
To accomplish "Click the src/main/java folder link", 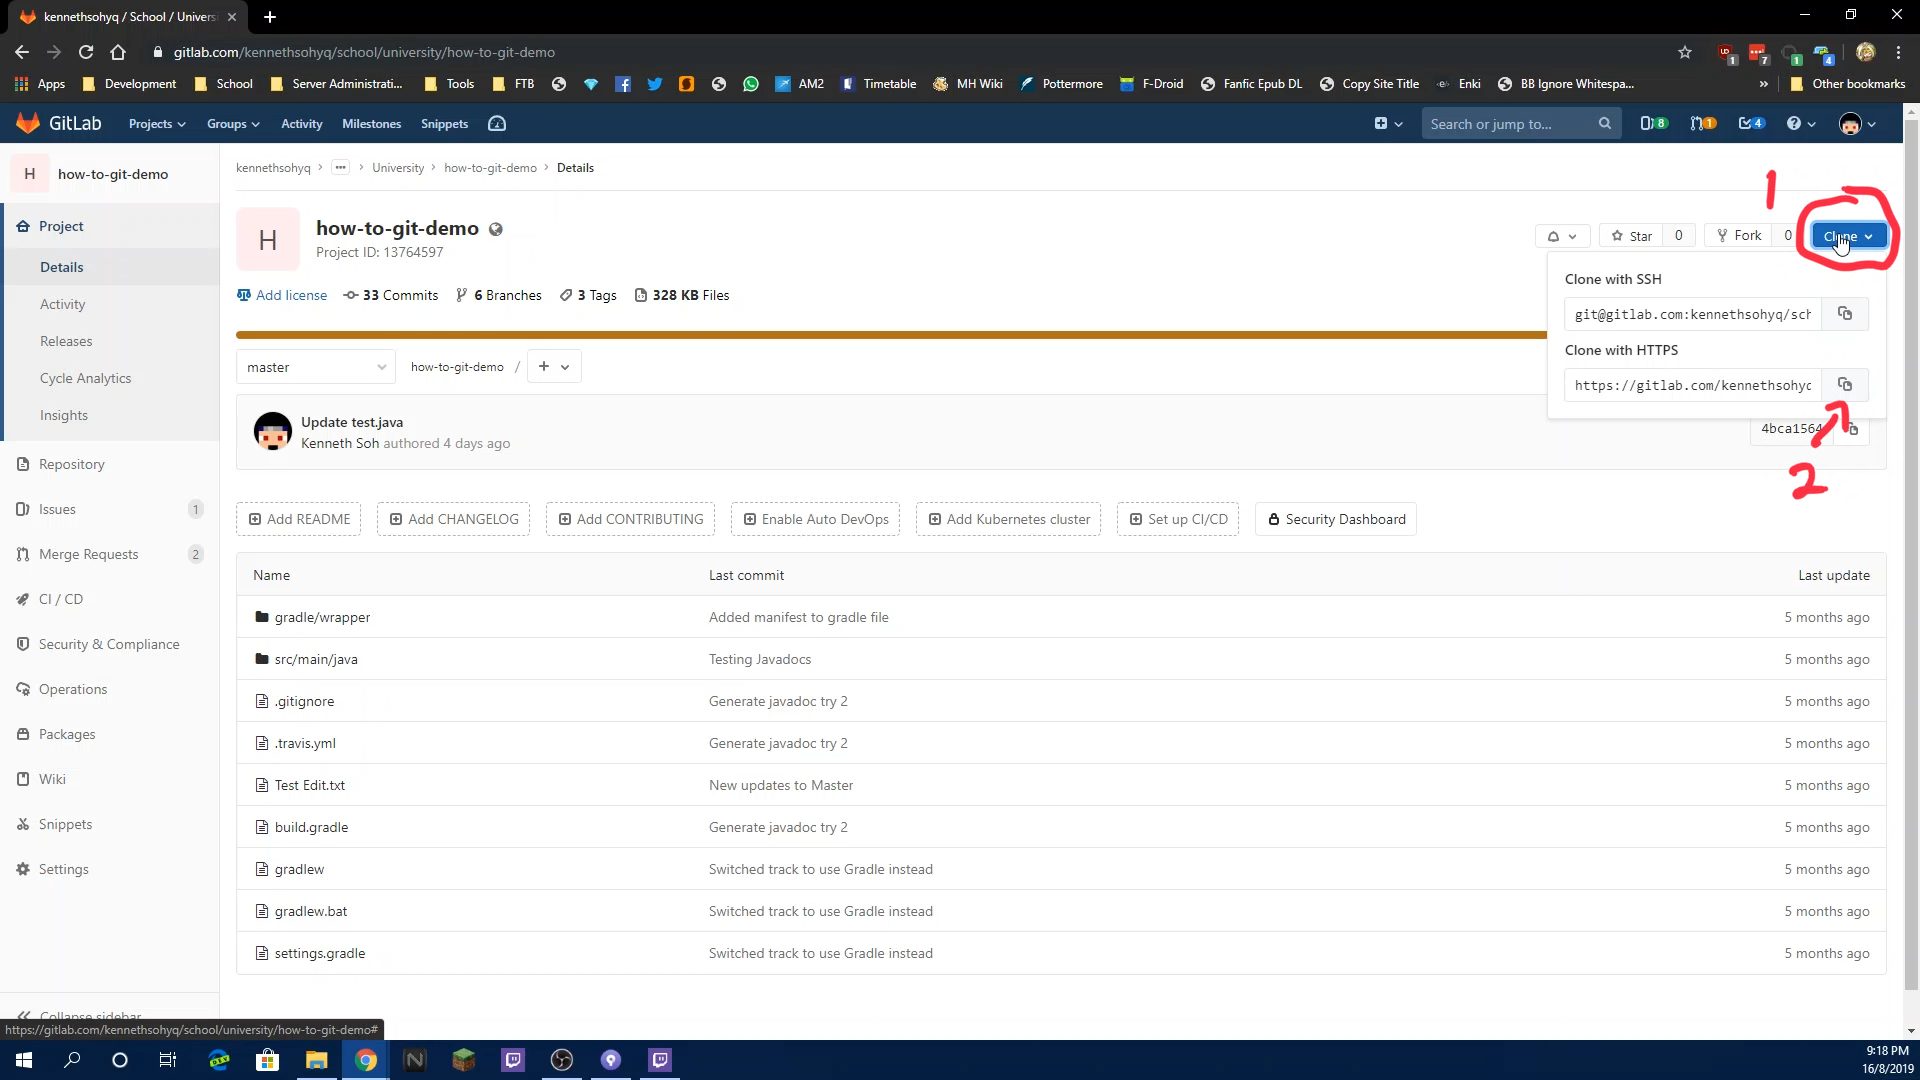I will pos(315,658).
